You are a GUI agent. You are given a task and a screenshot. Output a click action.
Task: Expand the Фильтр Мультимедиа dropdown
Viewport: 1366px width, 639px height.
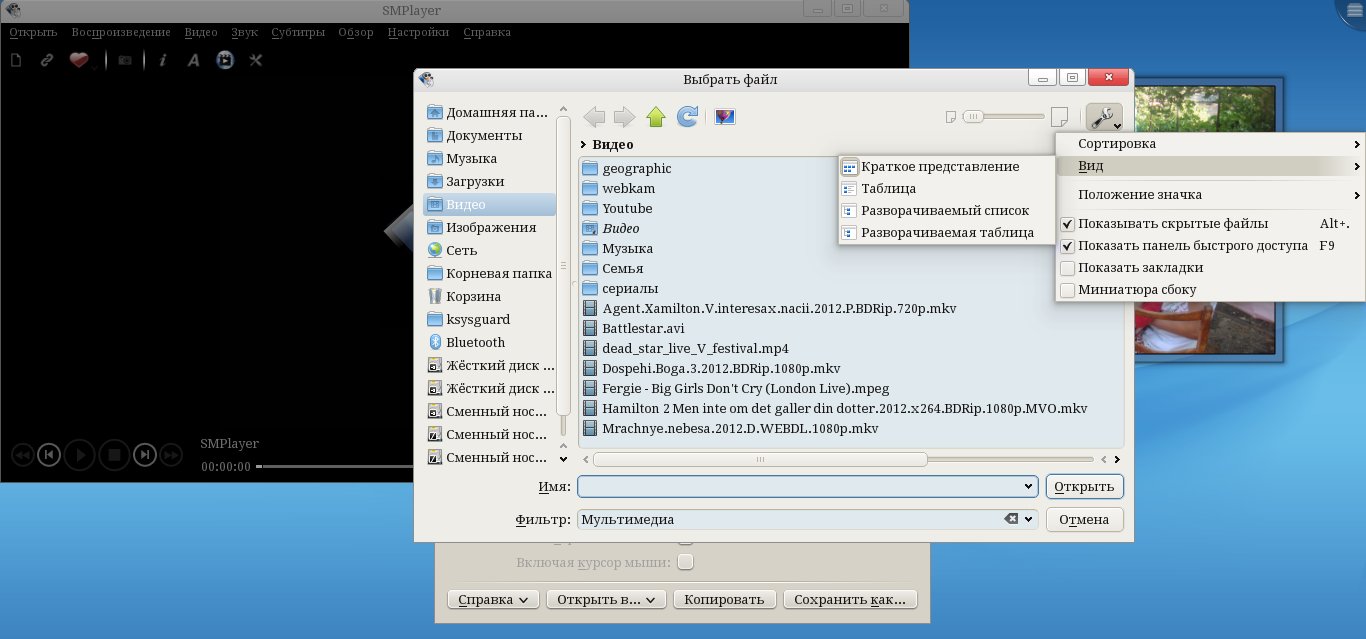coord(1030,520)
